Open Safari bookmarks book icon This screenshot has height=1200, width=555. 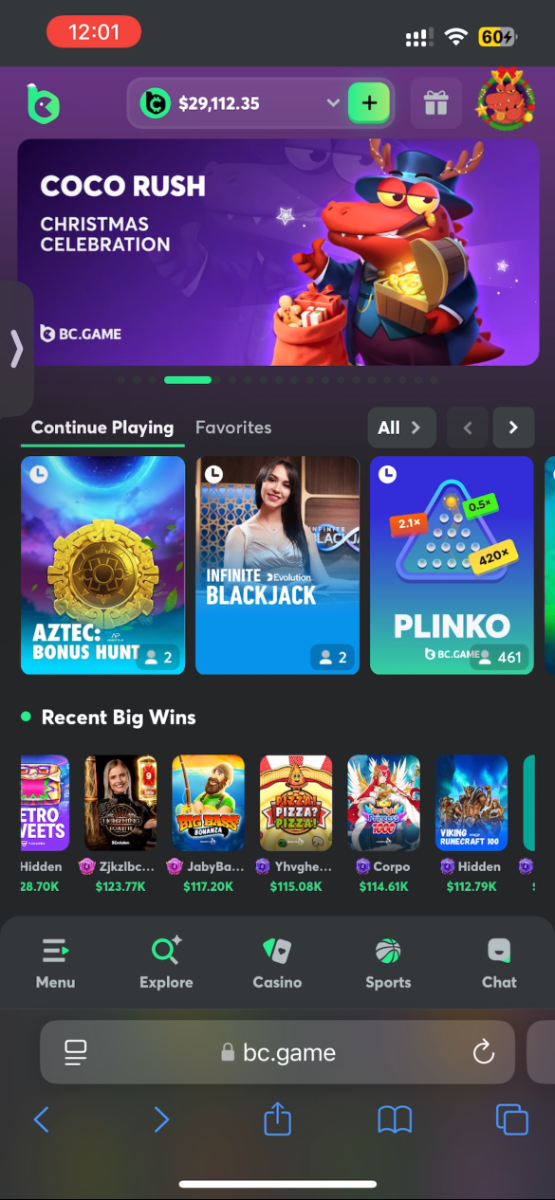coord(395,1119)
